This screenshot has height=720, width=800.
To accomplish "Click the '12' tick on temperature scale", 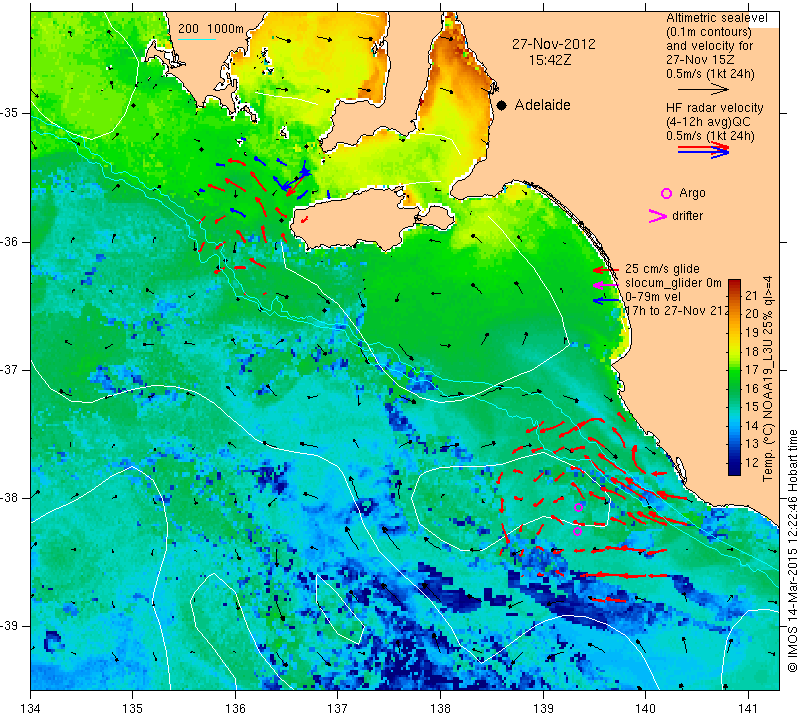I will pos(752,463).
